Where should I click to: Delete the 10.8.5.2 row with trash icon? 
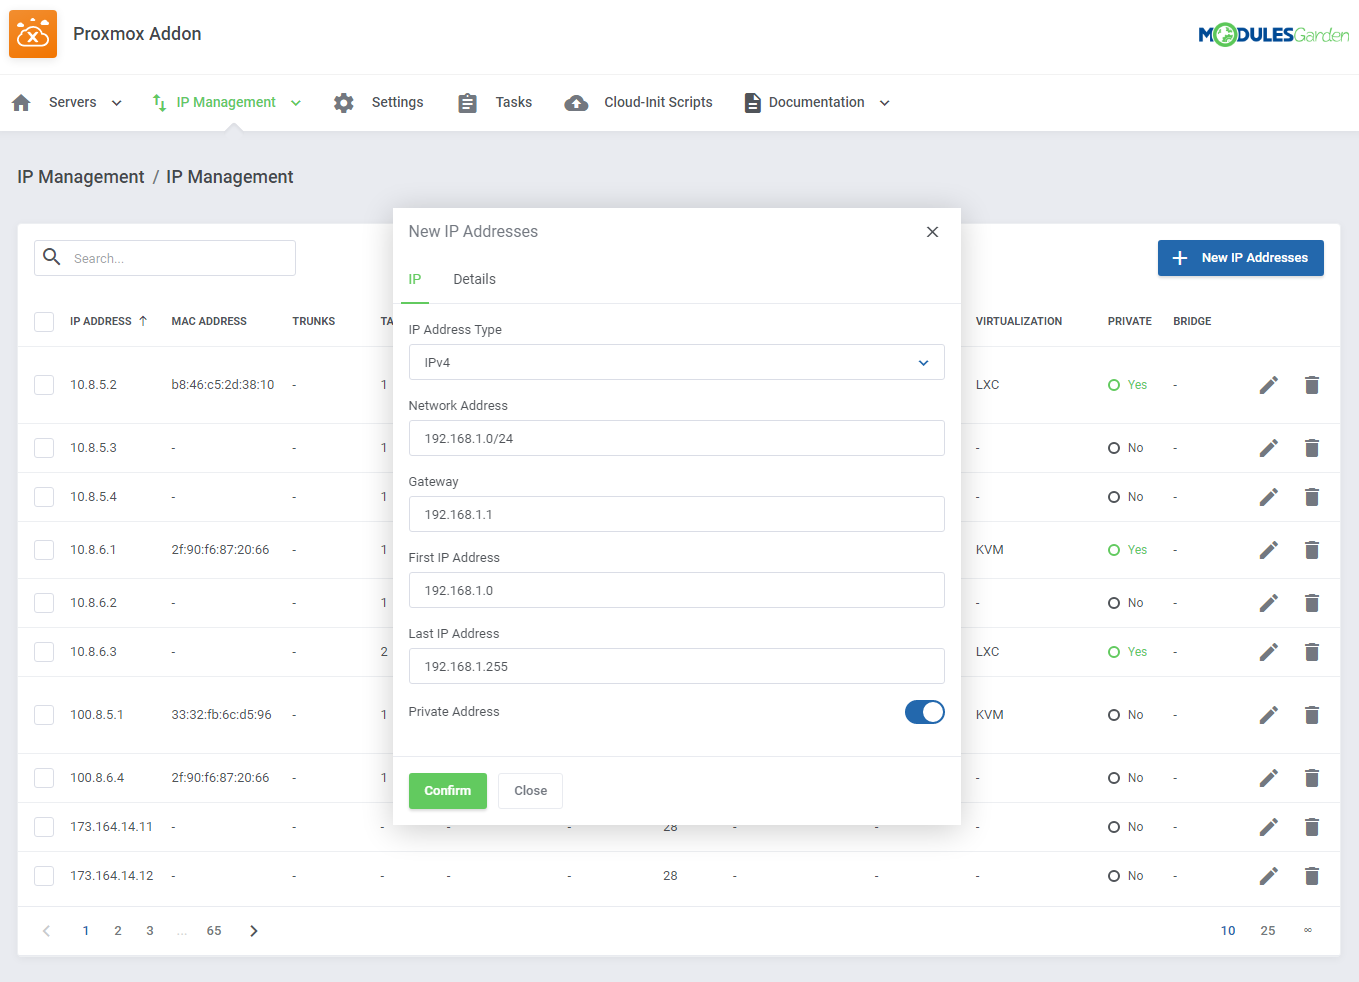1312,385
